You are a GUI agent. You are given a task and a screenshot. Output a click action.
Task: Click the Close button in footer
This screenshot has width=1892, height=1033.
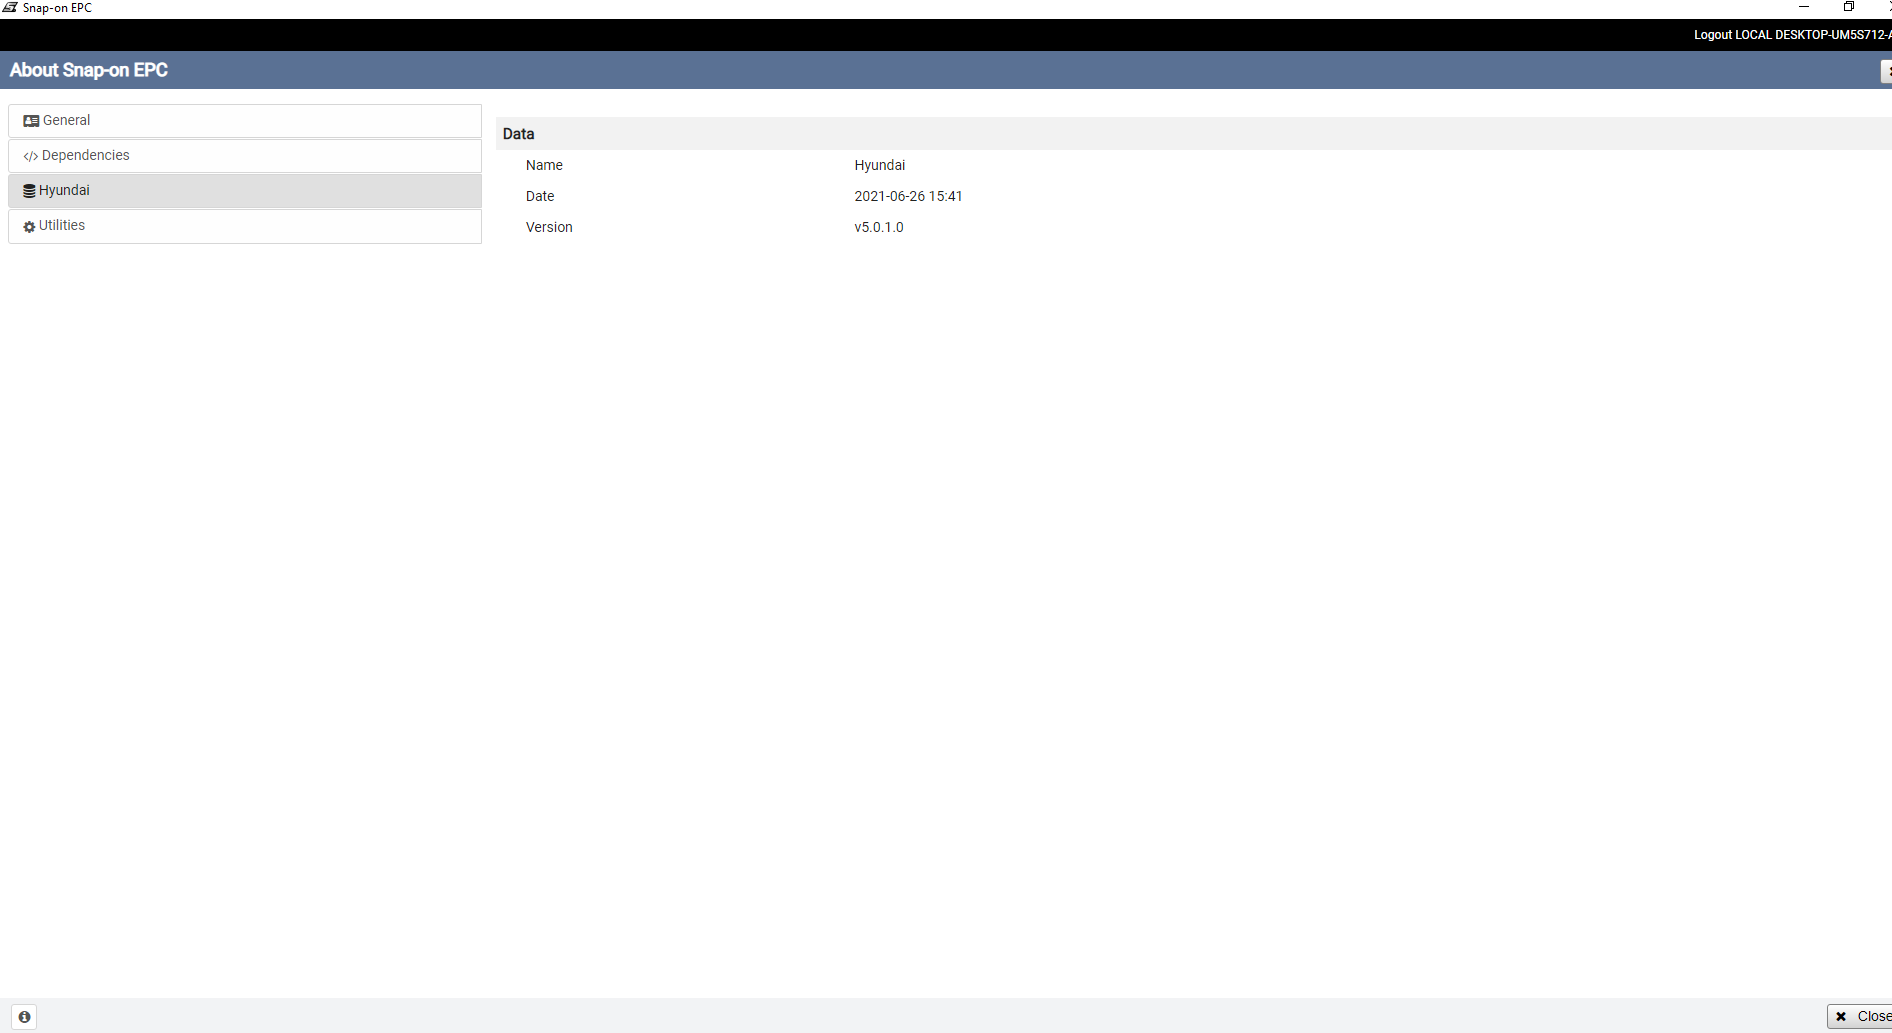(x=1861, y=1017)
